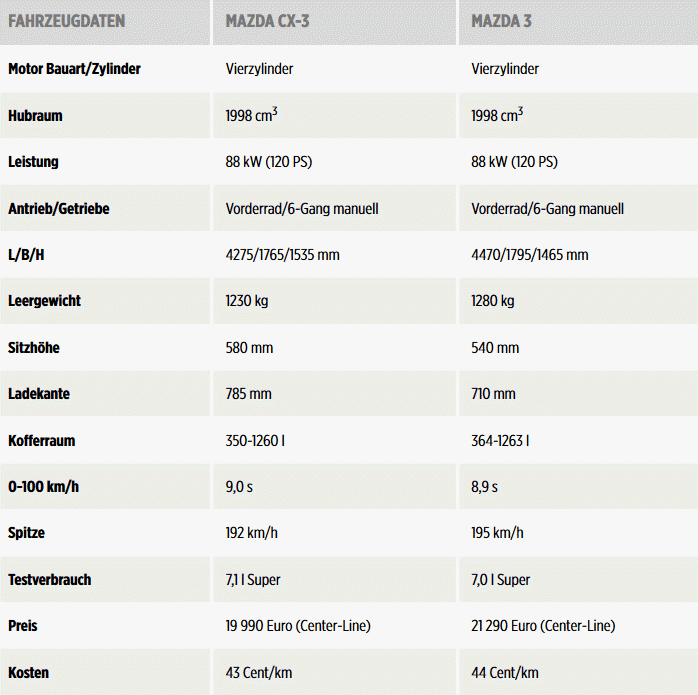Select the 43 Cent/km cost cell
Viewport: 698px width, 695px height.
click(260, 673)
